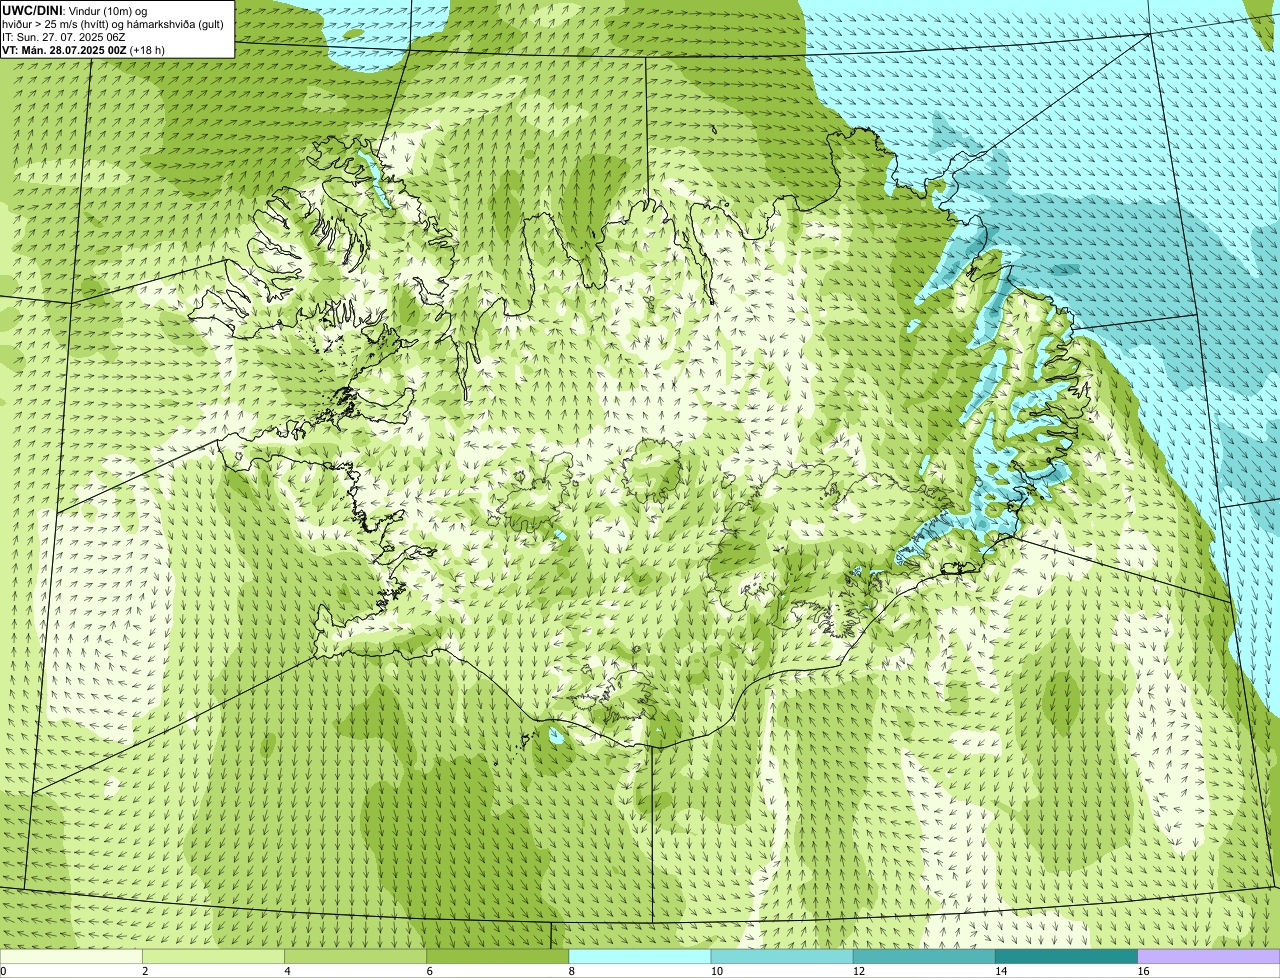Screen dimensions: 1280x978
Task: Click the legend tick label '10'
Action: (x=717, y=971)
